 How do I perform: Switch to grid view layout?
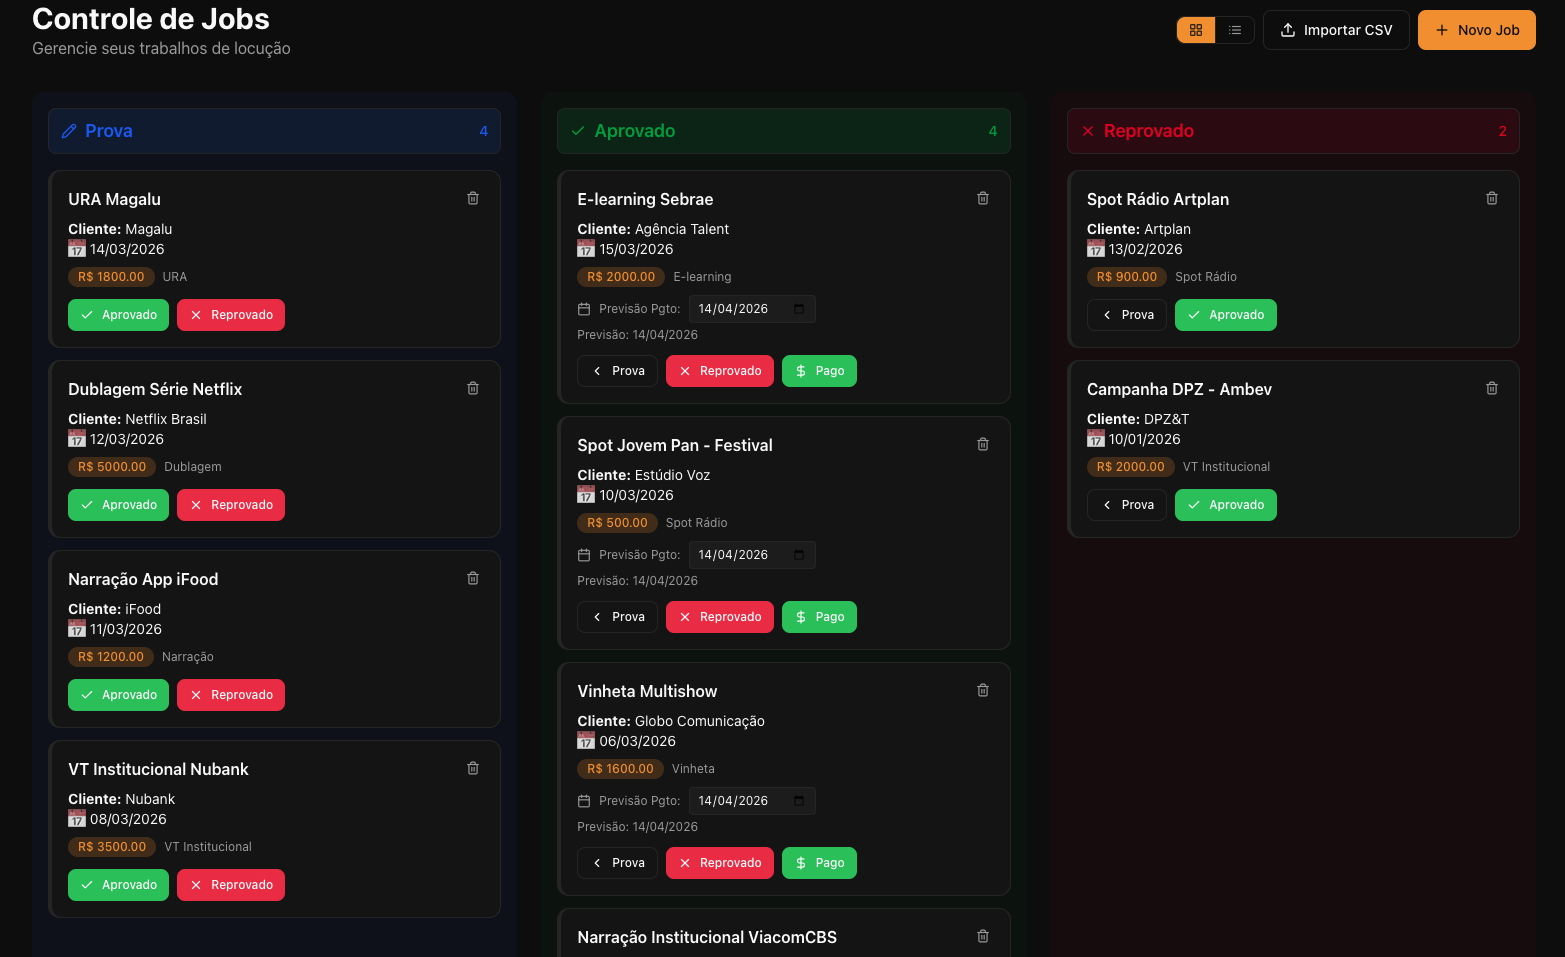pyautogui.click(x=1196, y=30)
